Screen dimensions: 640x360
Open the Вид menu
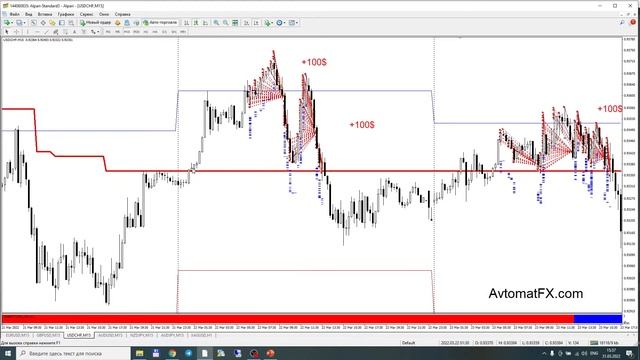coord(29,14)
